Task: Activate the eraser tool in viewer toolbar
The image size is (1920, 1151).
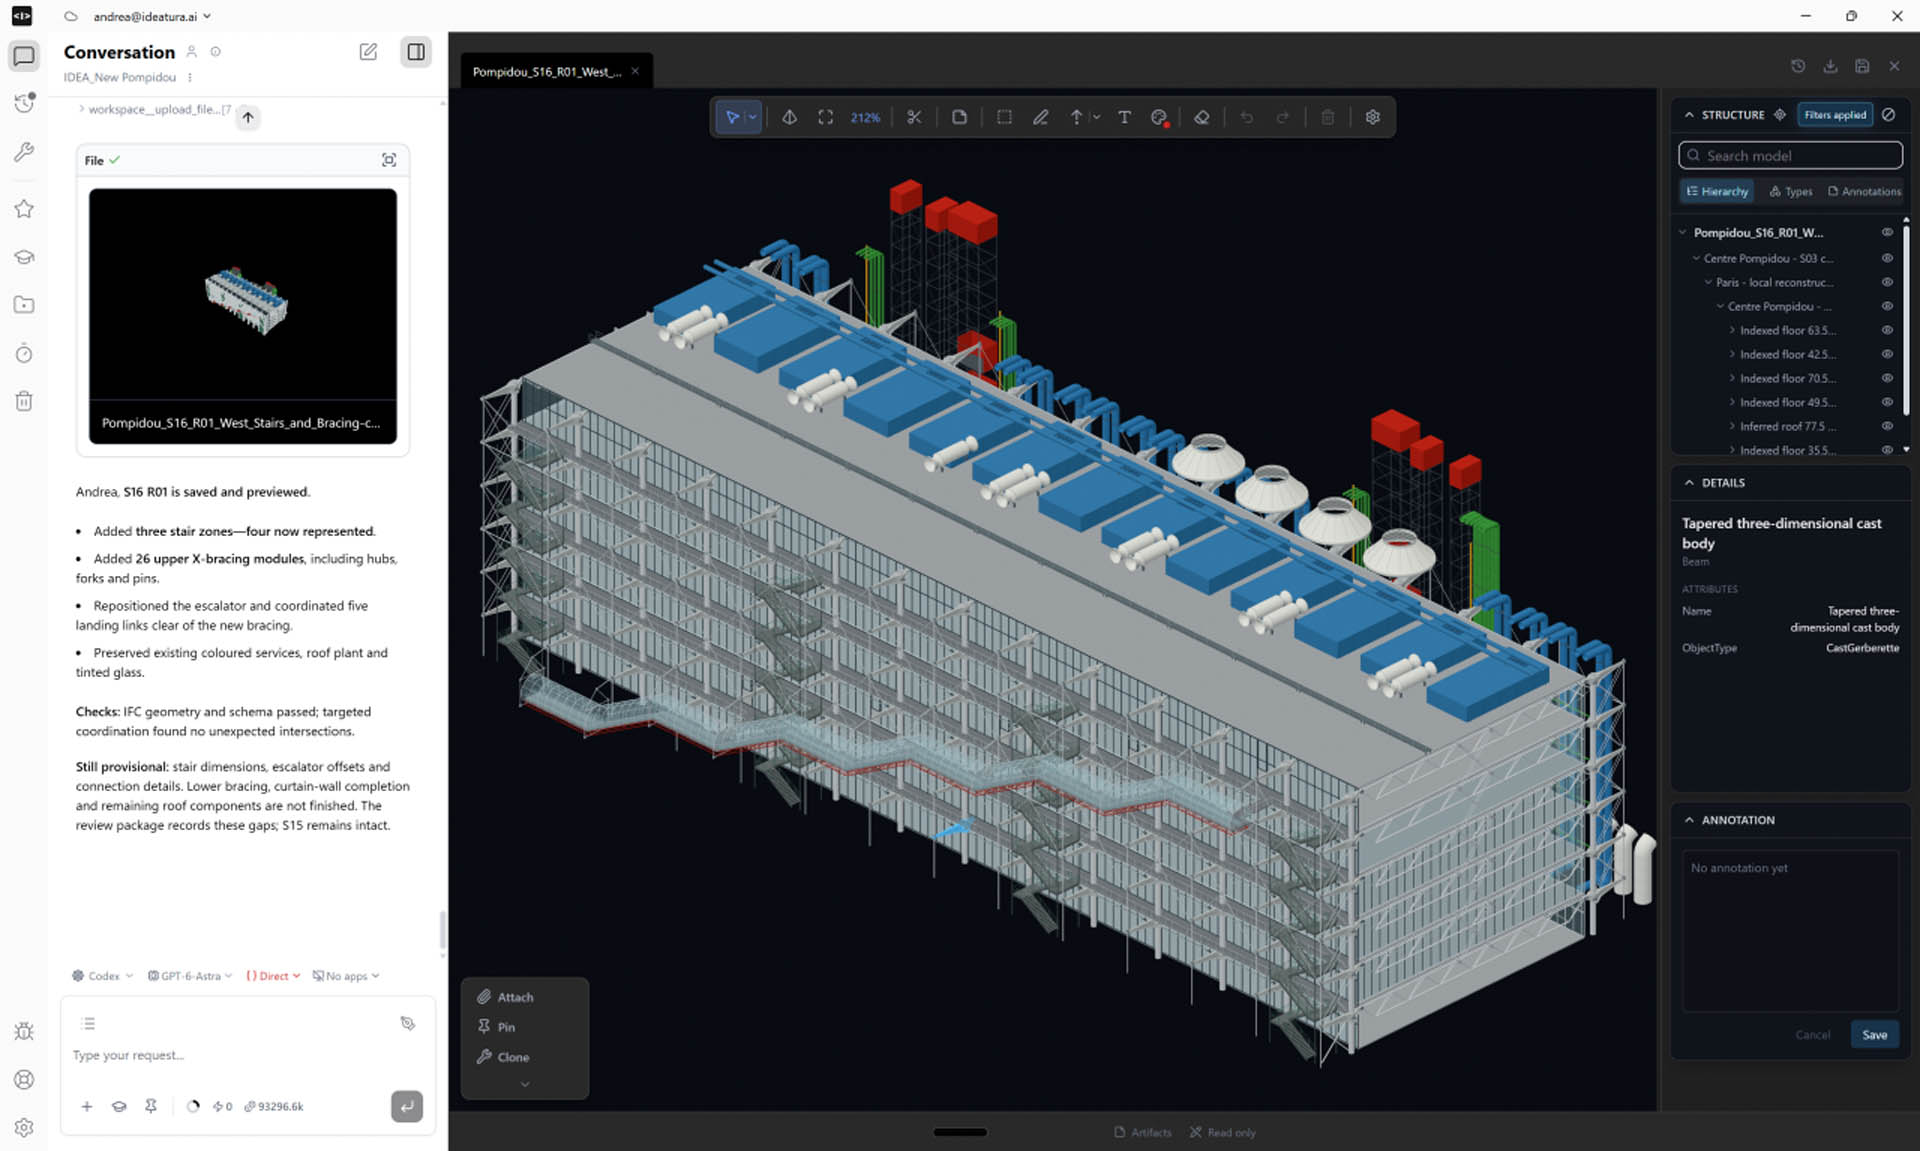Action: 1202,117
